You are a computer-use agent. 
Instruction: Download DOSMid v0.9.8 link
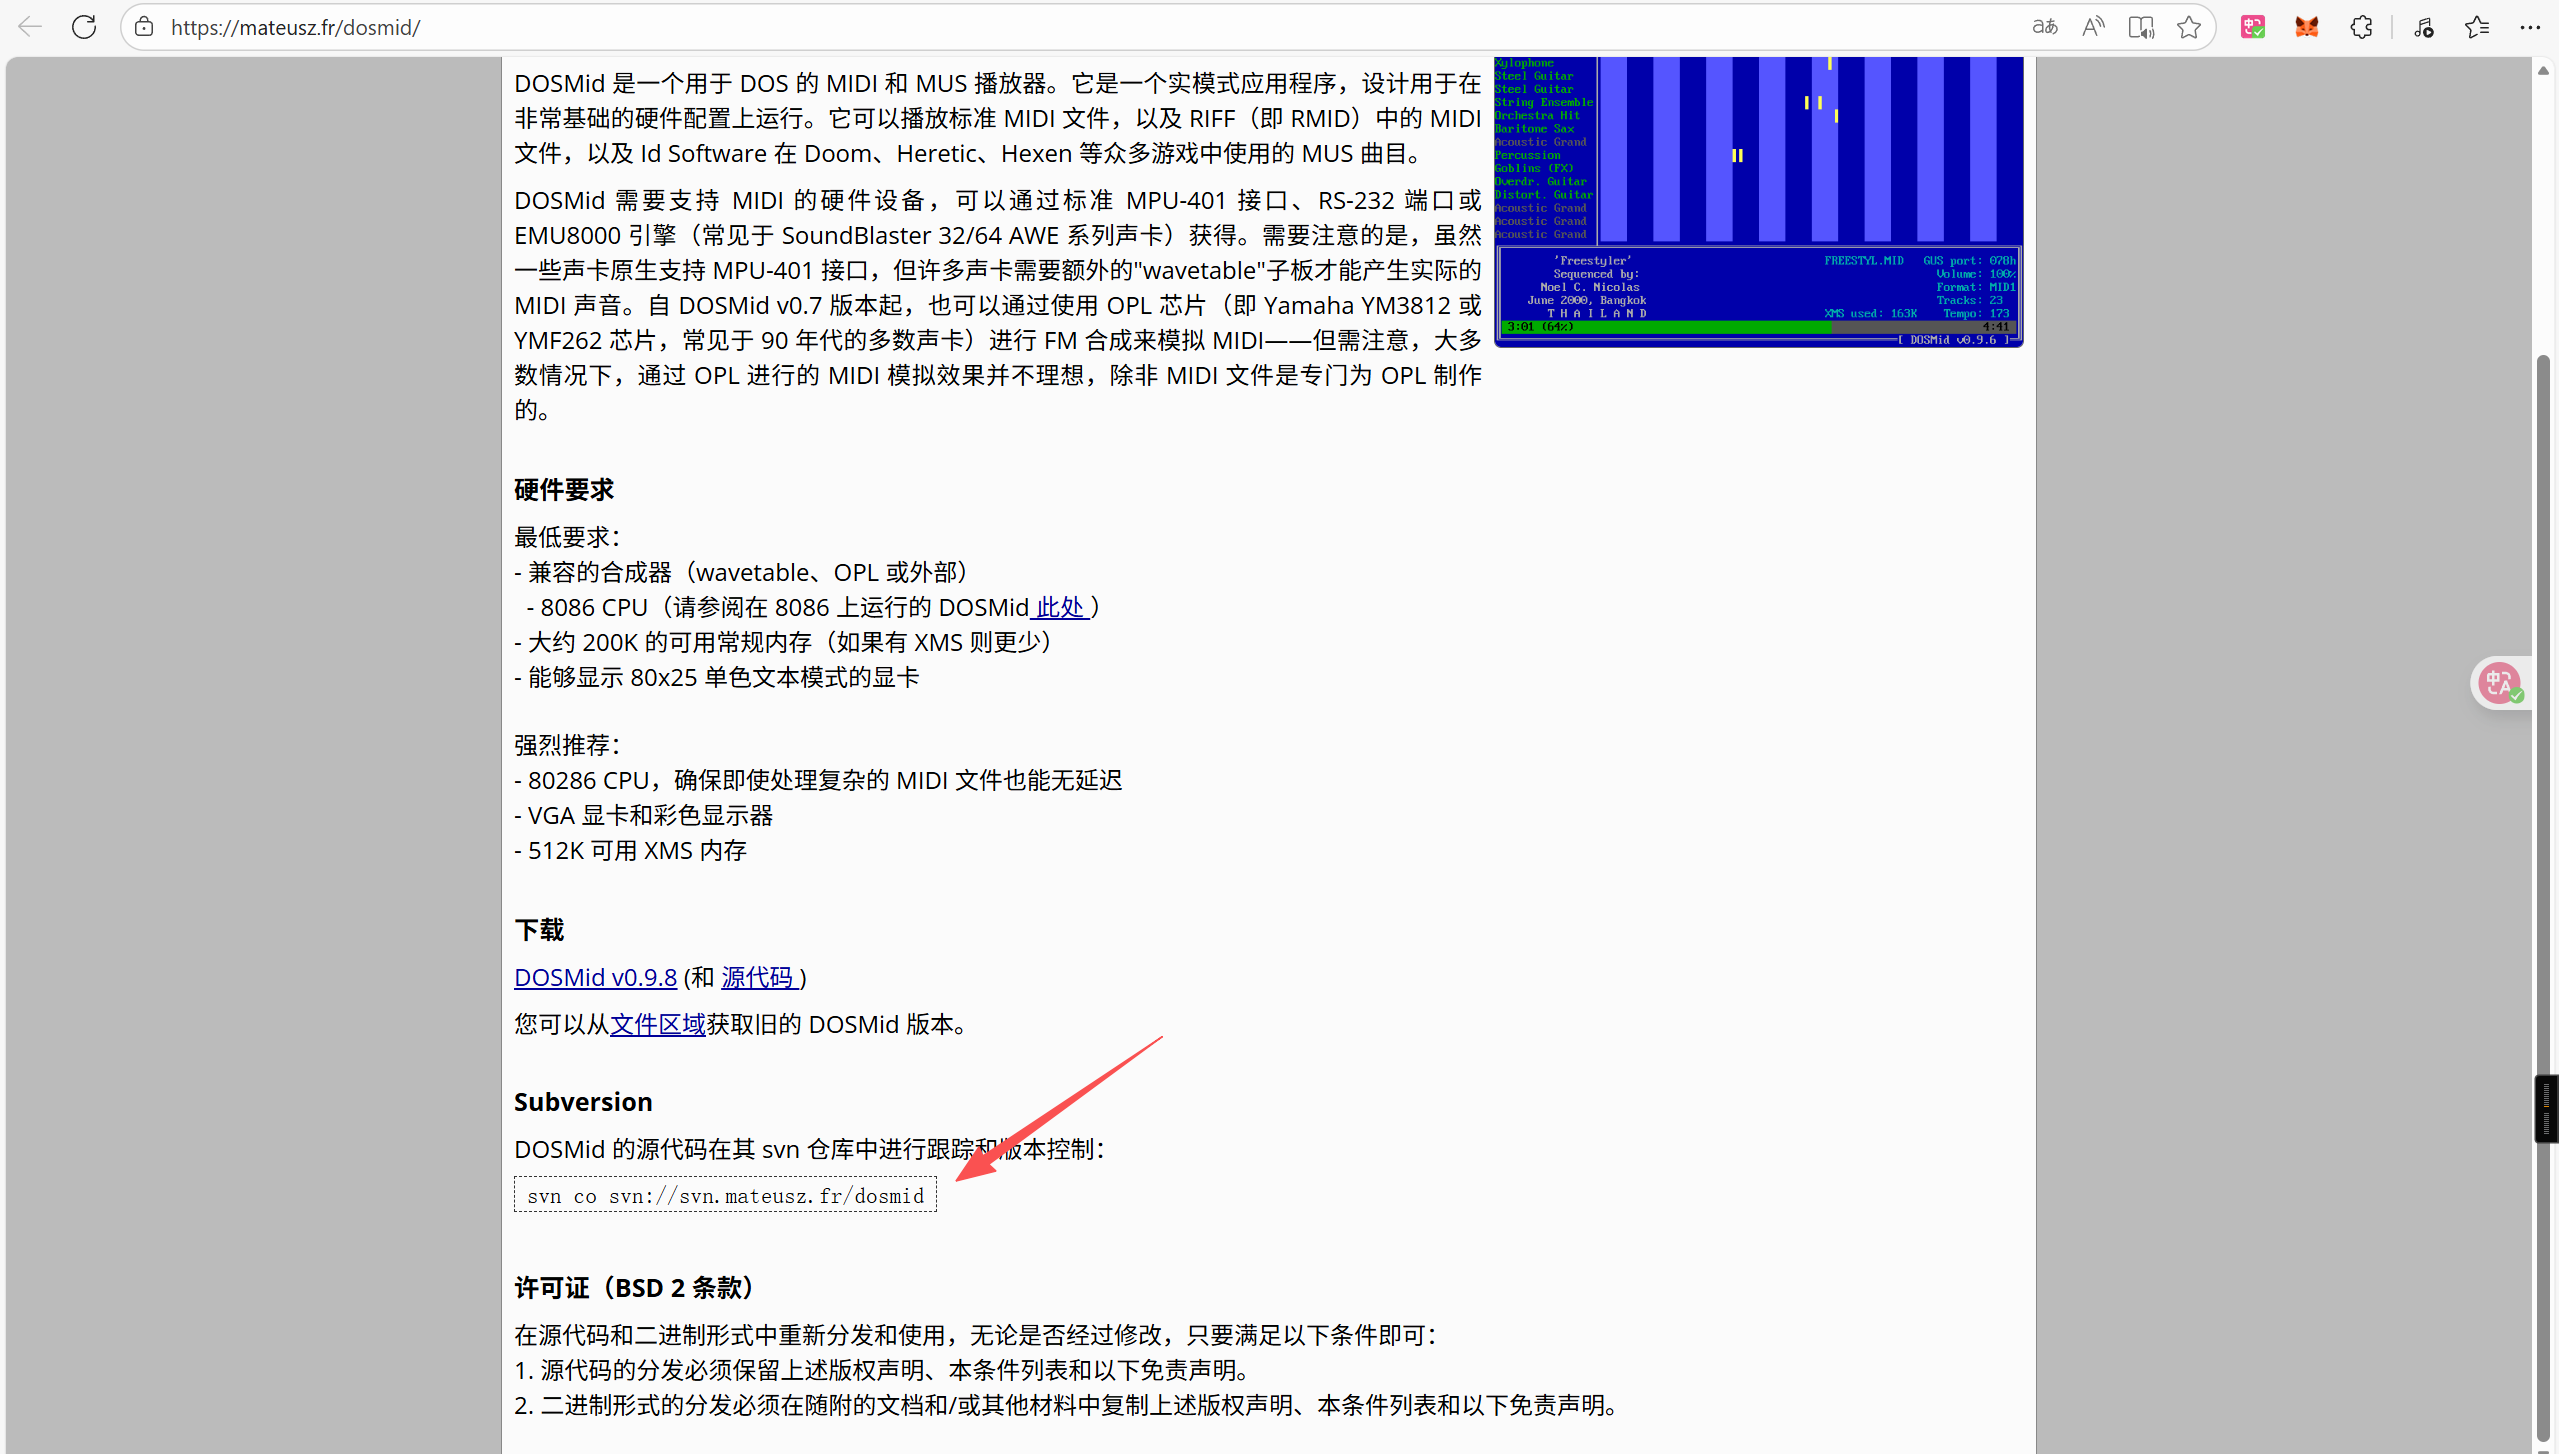click(595, 977)
